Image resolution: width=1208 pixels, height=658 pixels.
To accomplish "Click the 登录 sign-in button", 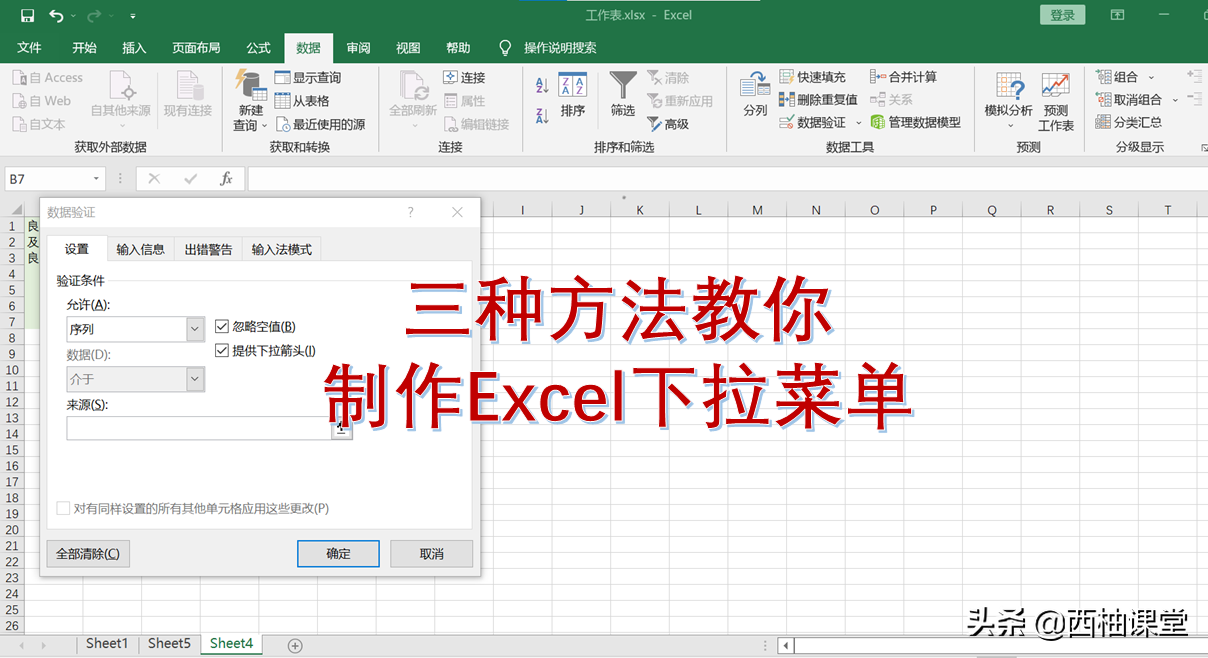I will 1063,15.
